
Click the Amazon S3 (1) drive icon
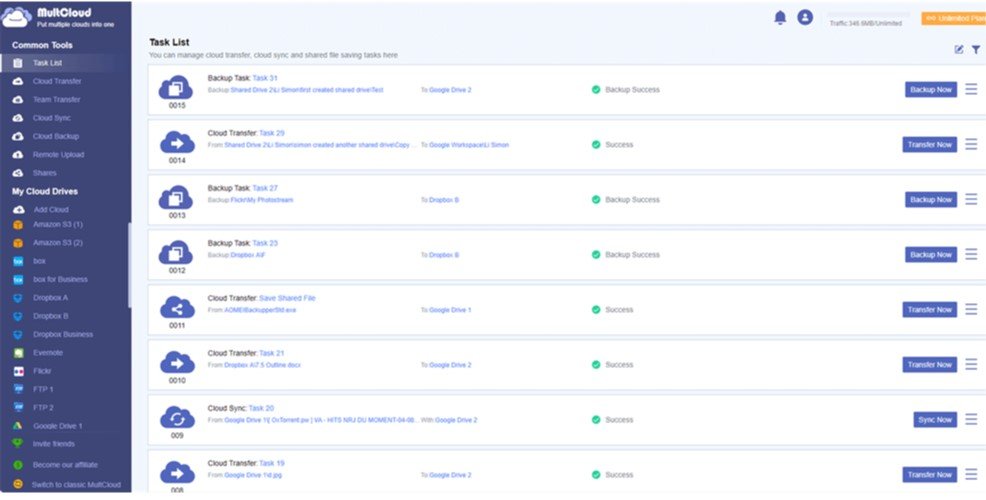click(18, 225)
